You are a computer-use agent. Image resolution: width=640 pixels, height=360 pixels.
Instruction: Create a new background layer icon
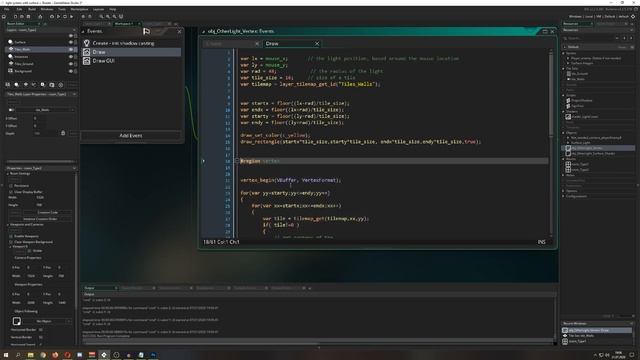pyautogui.click(x=7, y=84)
